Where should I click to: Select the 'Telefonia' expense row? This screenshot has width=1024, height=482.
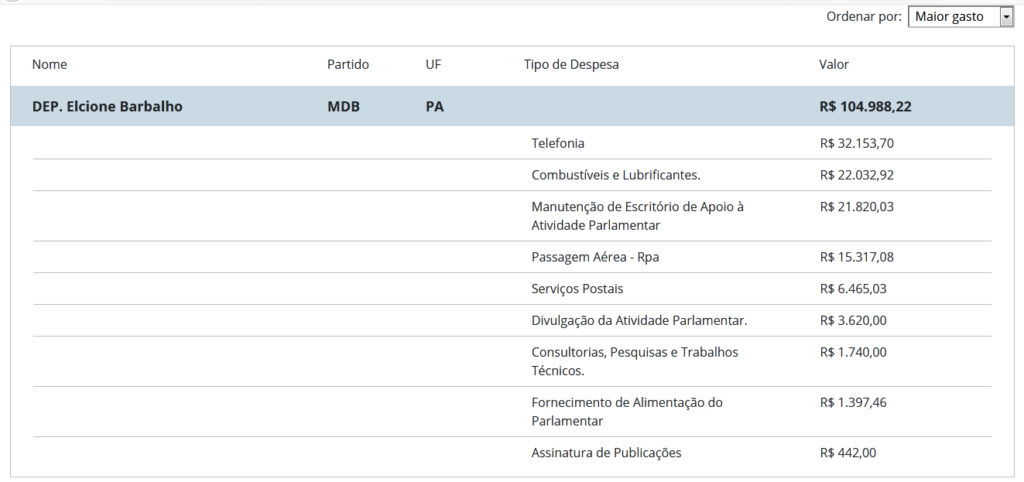558,143
